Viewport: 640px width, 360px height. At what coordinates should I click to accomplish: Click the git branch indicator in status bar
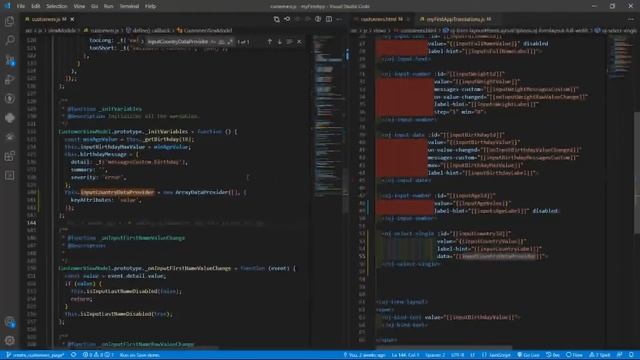35,355
